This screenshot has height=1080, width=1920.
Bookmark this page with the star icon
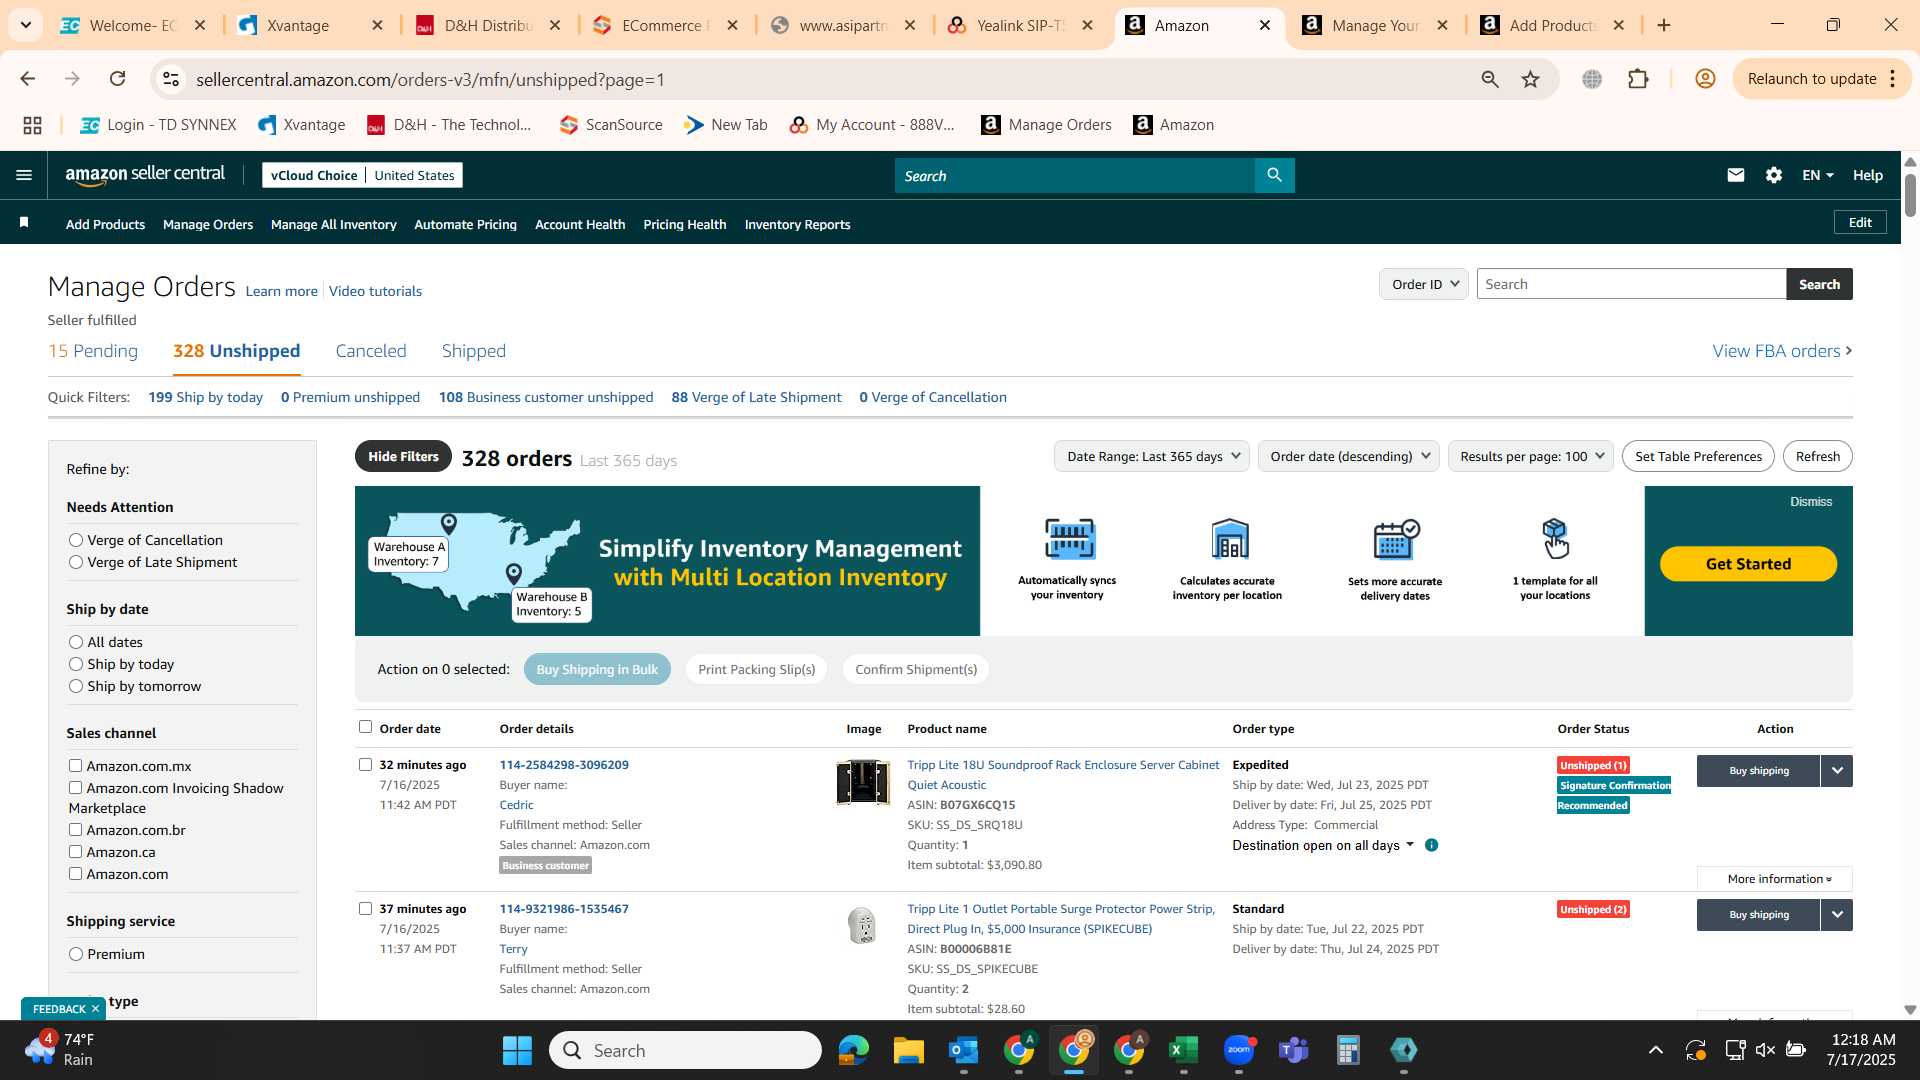point(1530,79)
